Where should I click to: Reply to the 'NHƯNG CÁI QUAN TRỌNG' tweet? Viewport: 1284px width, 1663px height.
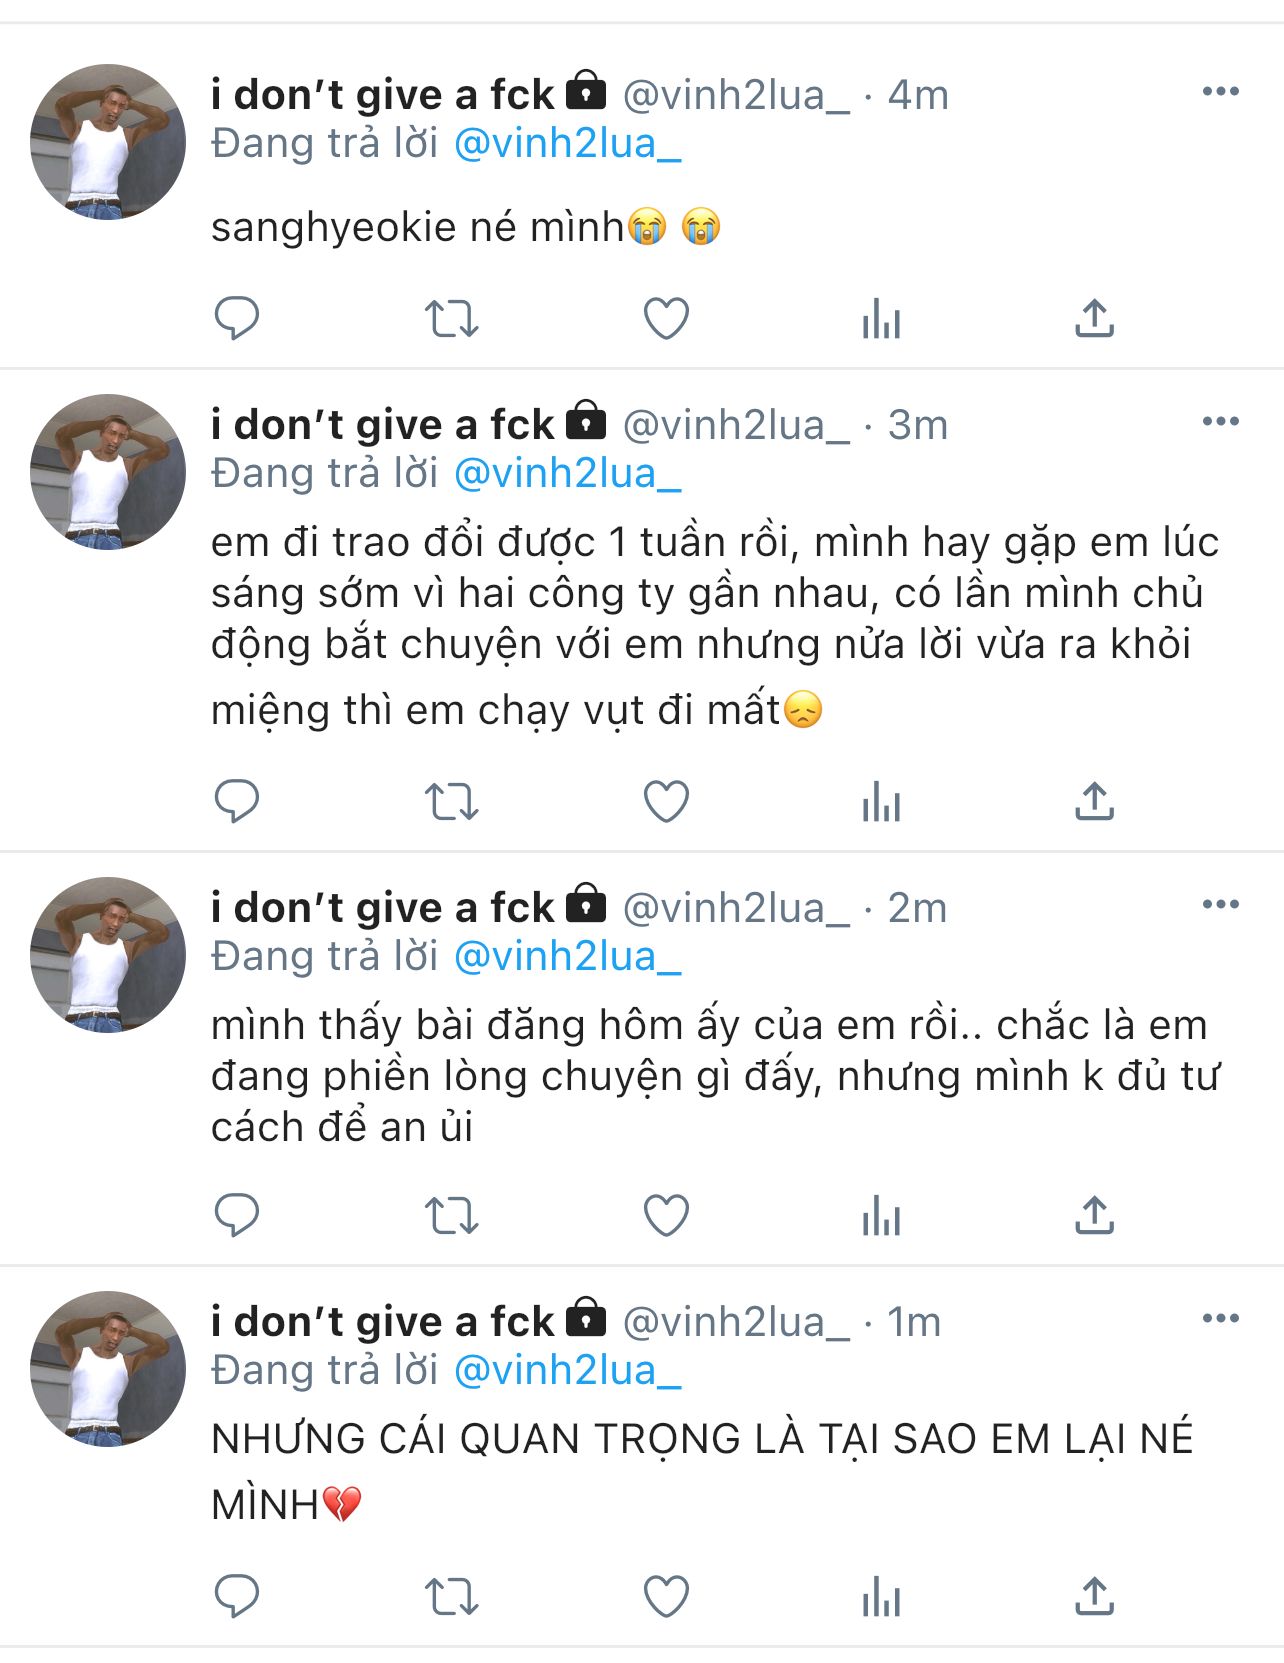click(237, 1596)
